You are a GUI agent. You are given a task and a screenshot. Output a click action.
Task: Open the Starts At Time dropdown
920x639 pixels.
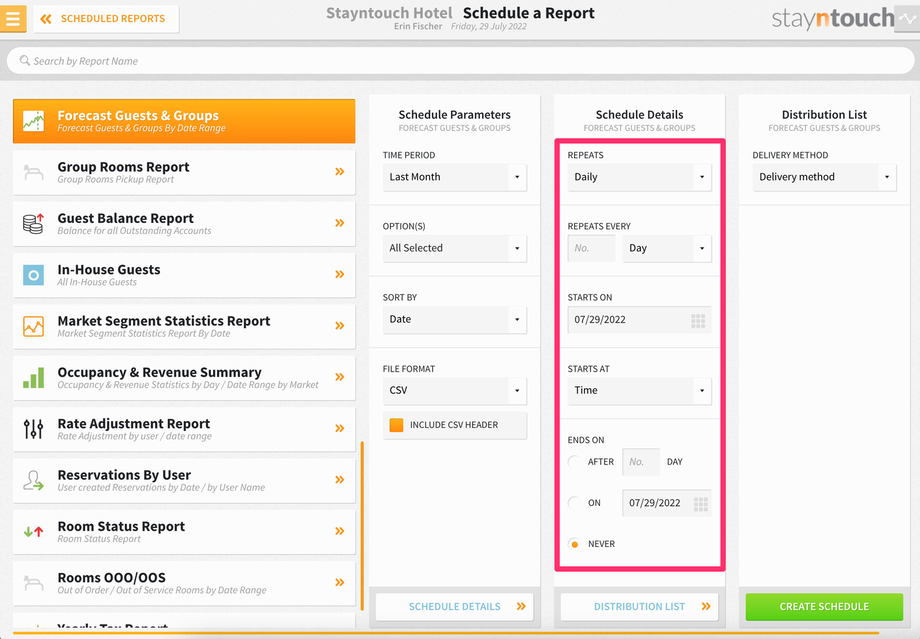coord(640,391)
